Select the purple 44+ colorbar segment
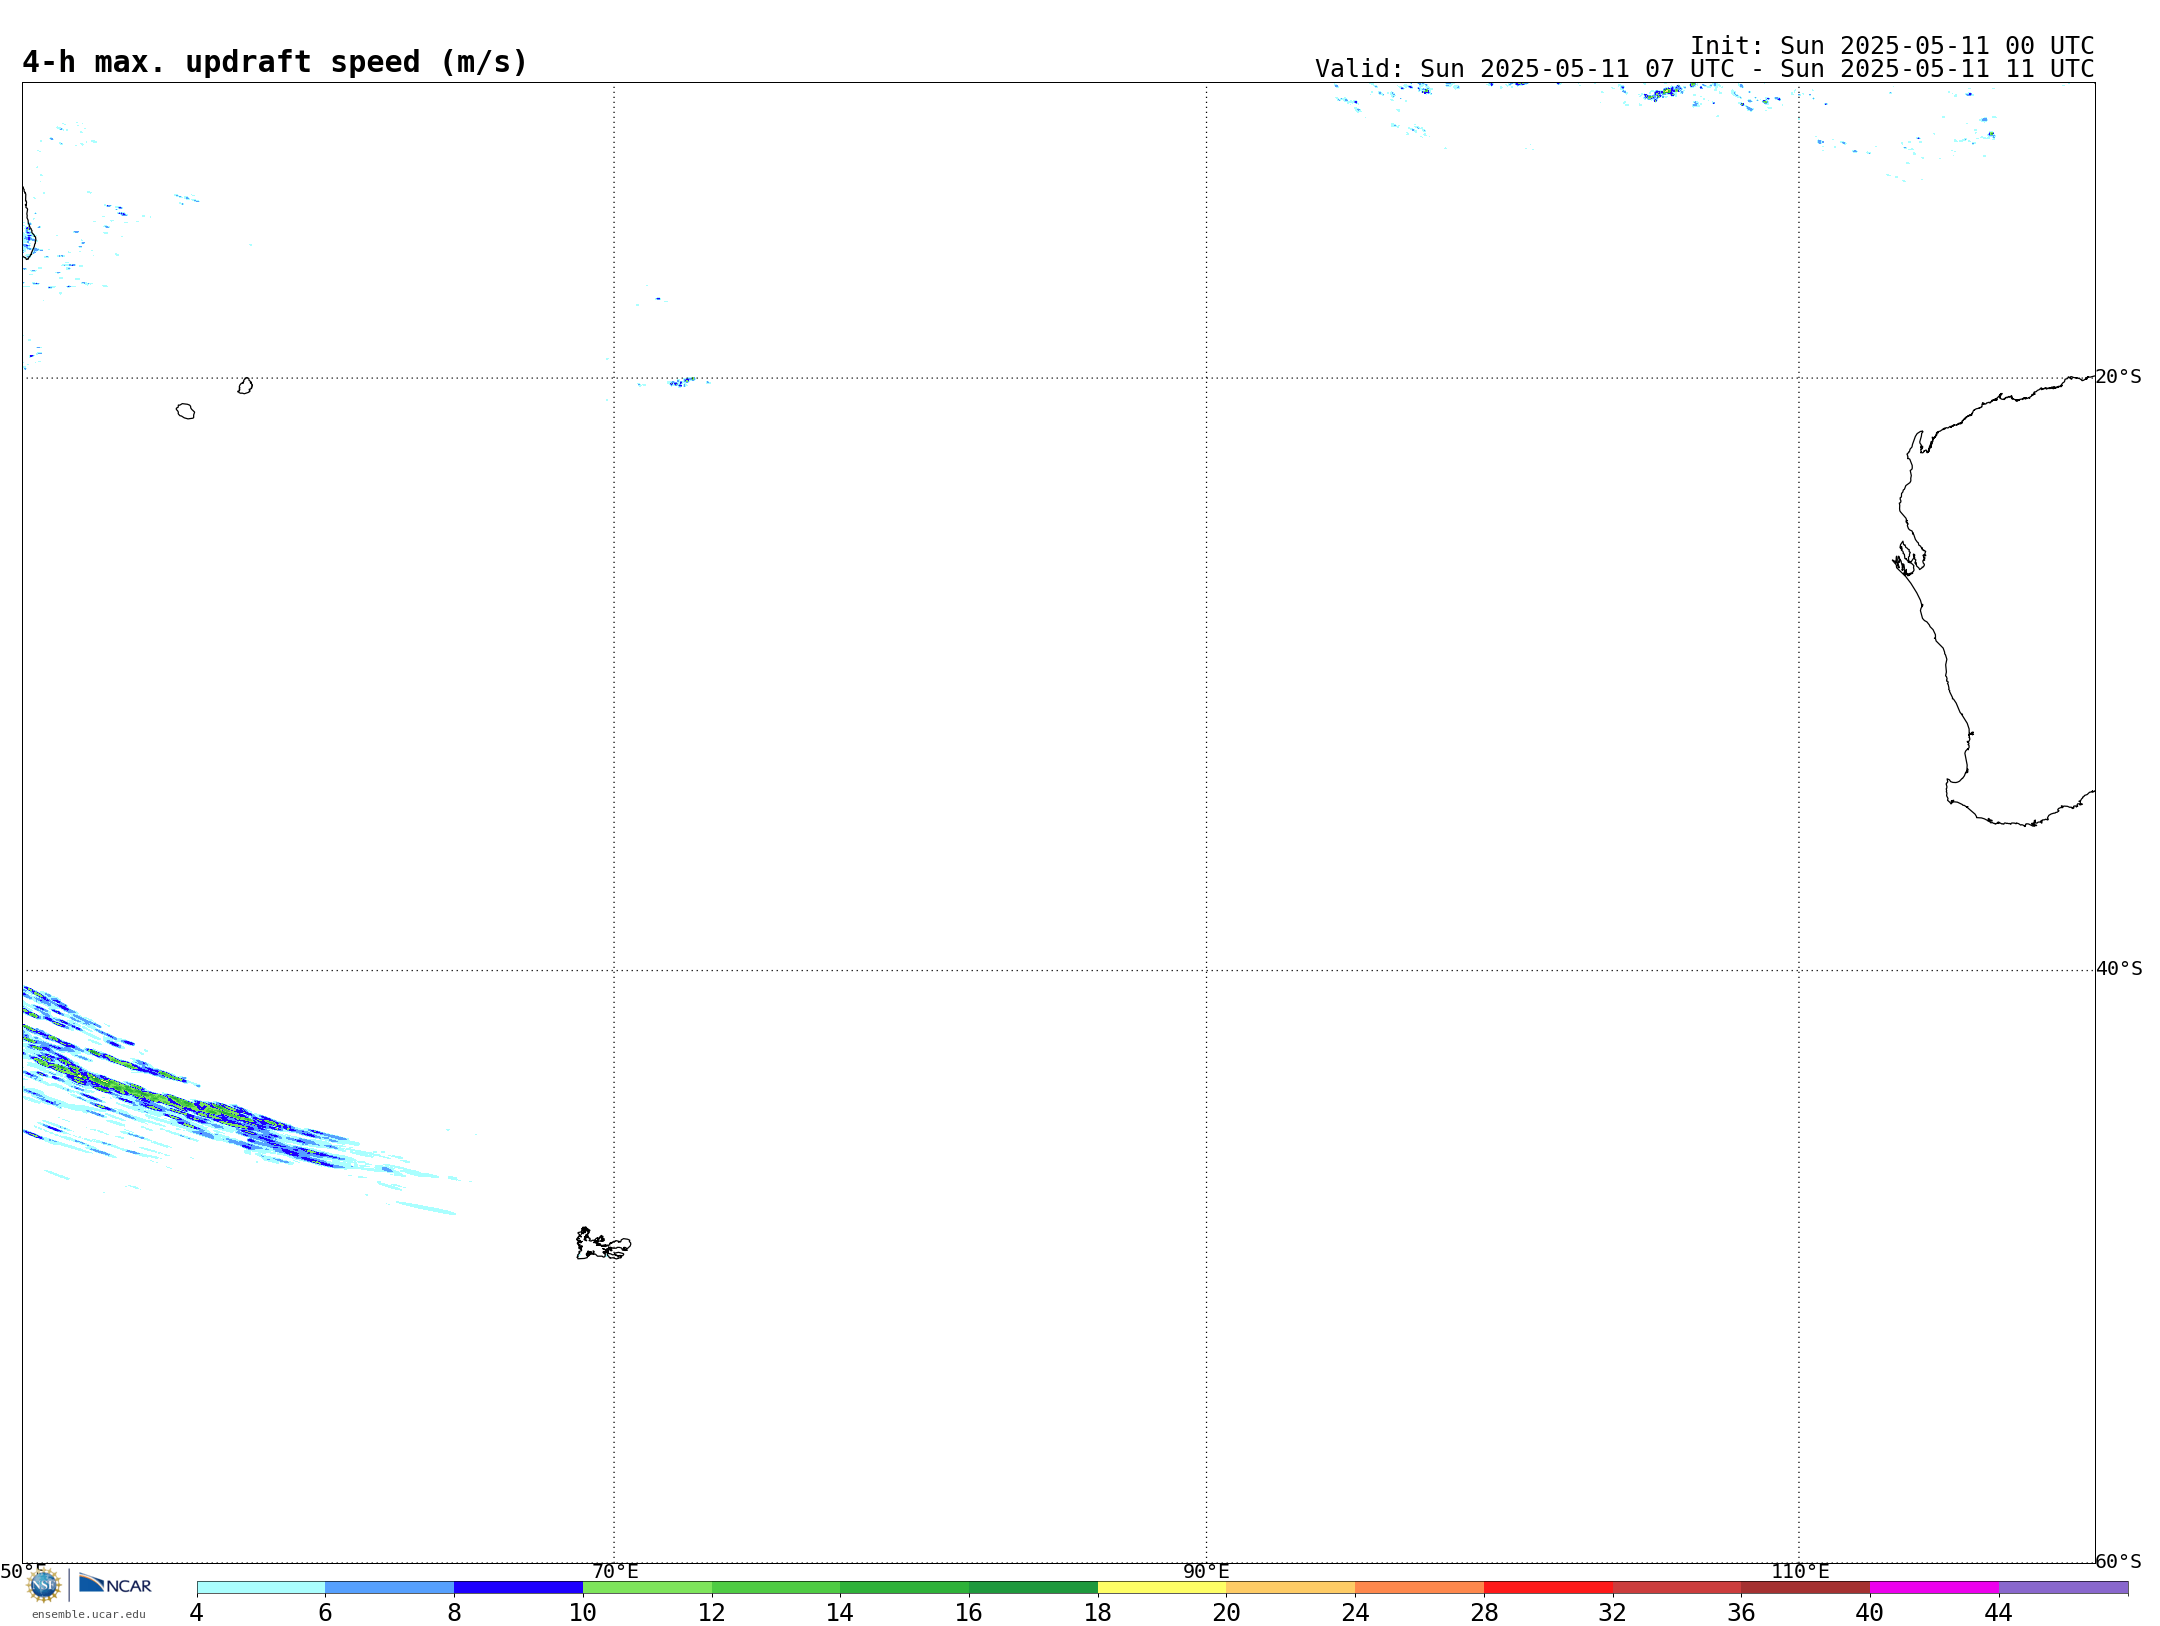 [x=2063, y=1588]
